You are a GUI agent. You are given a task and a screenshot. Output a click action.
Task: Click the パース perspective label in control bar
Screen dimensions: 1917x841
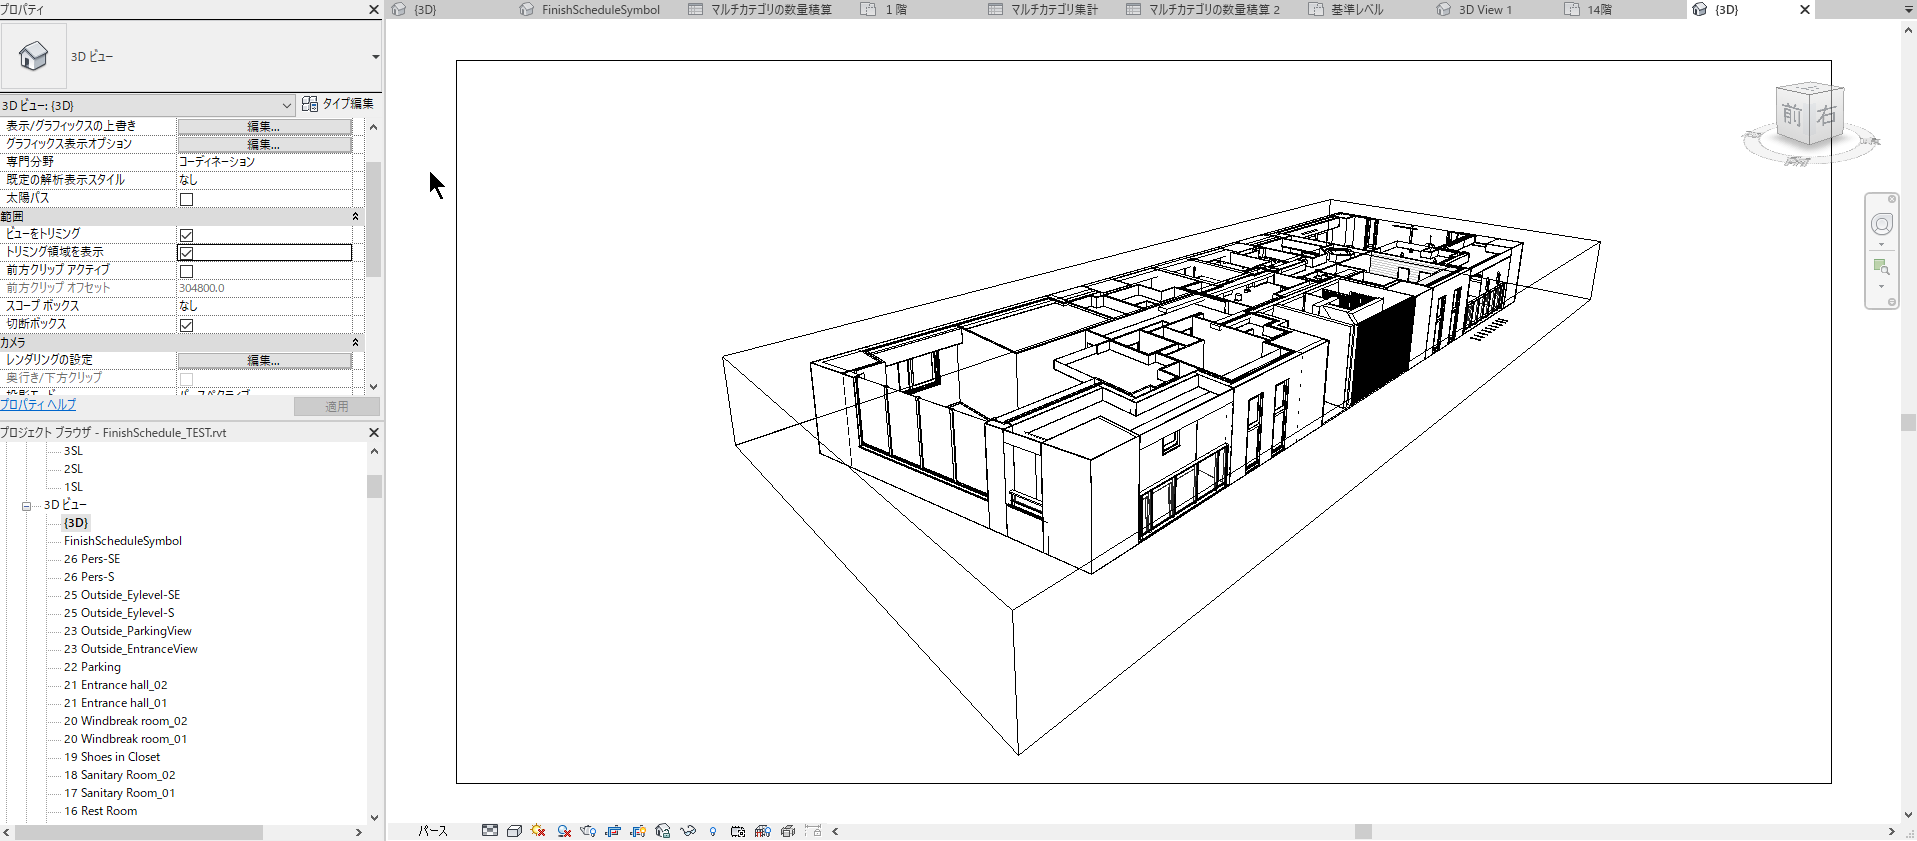pyautogui.click(x=433, y=831)
